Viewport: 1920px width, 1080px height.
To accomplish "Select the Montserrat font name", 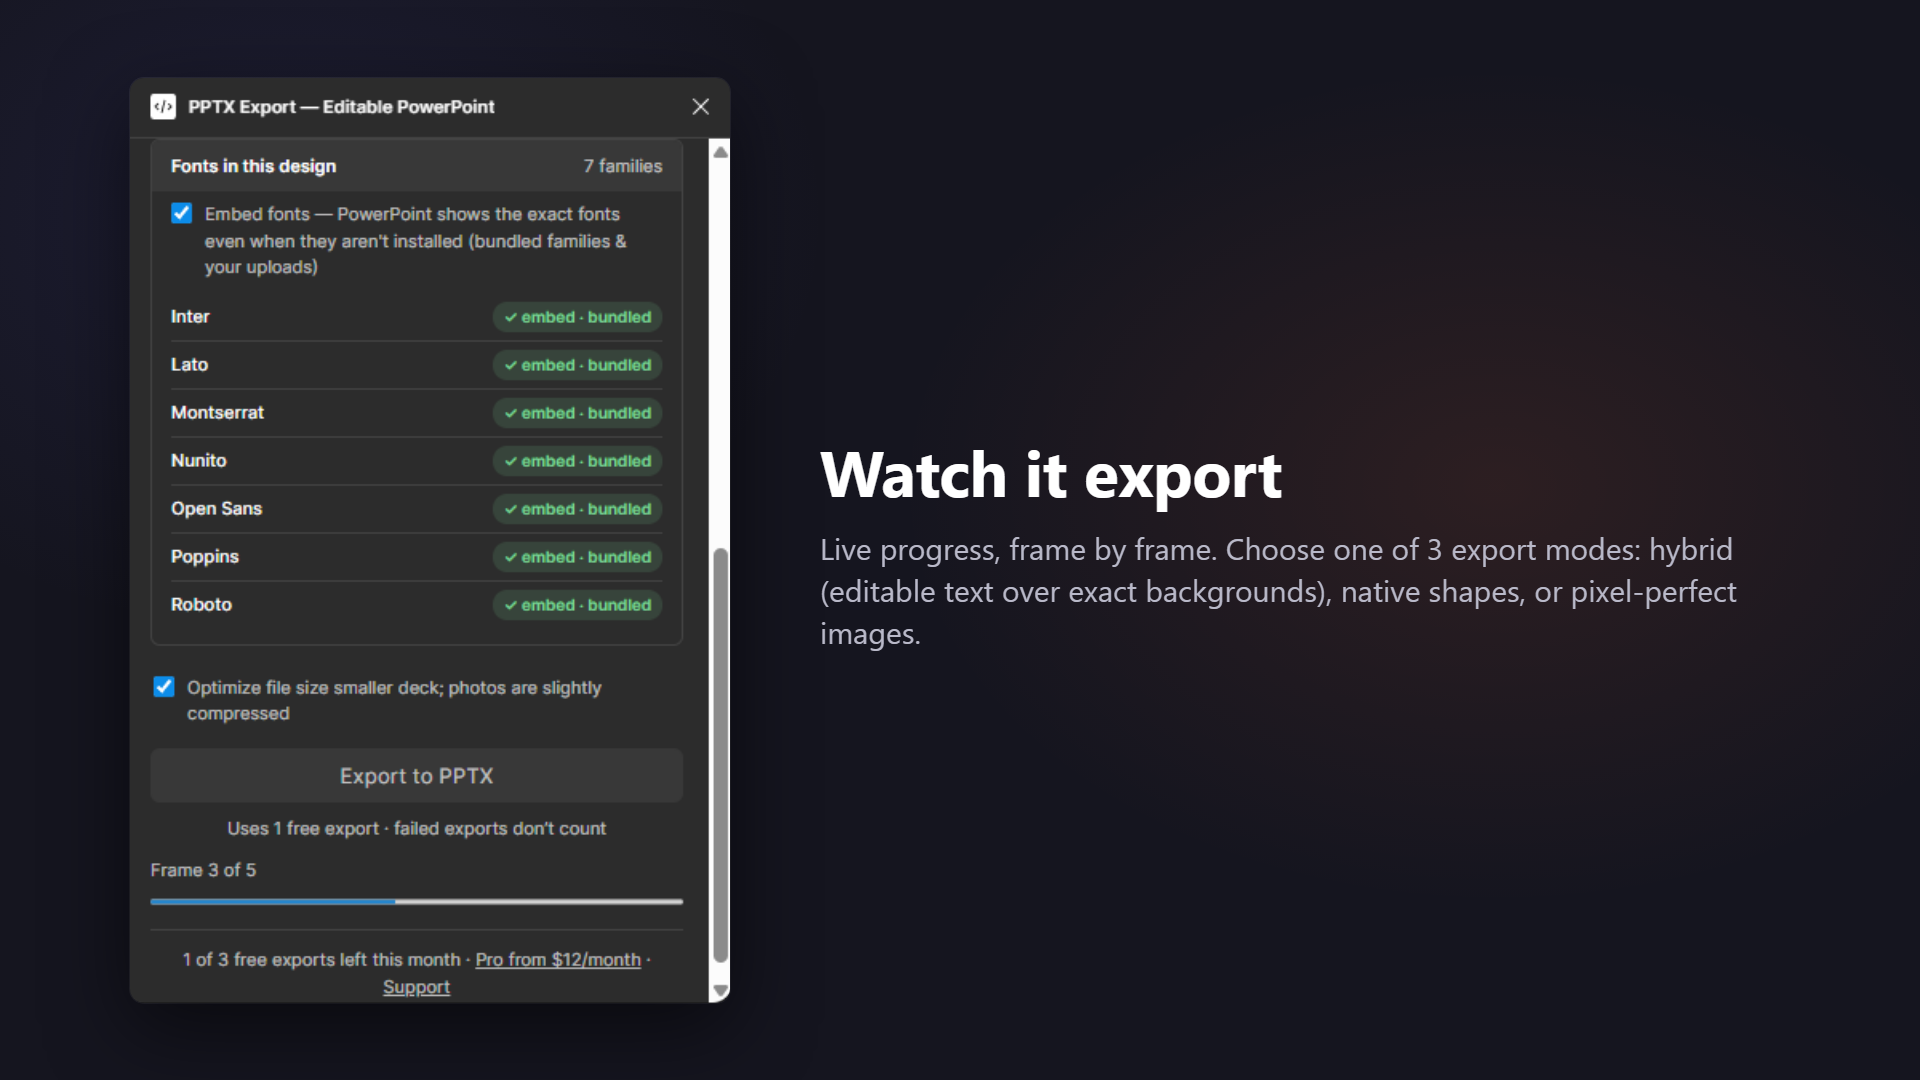I will (217, 412).
